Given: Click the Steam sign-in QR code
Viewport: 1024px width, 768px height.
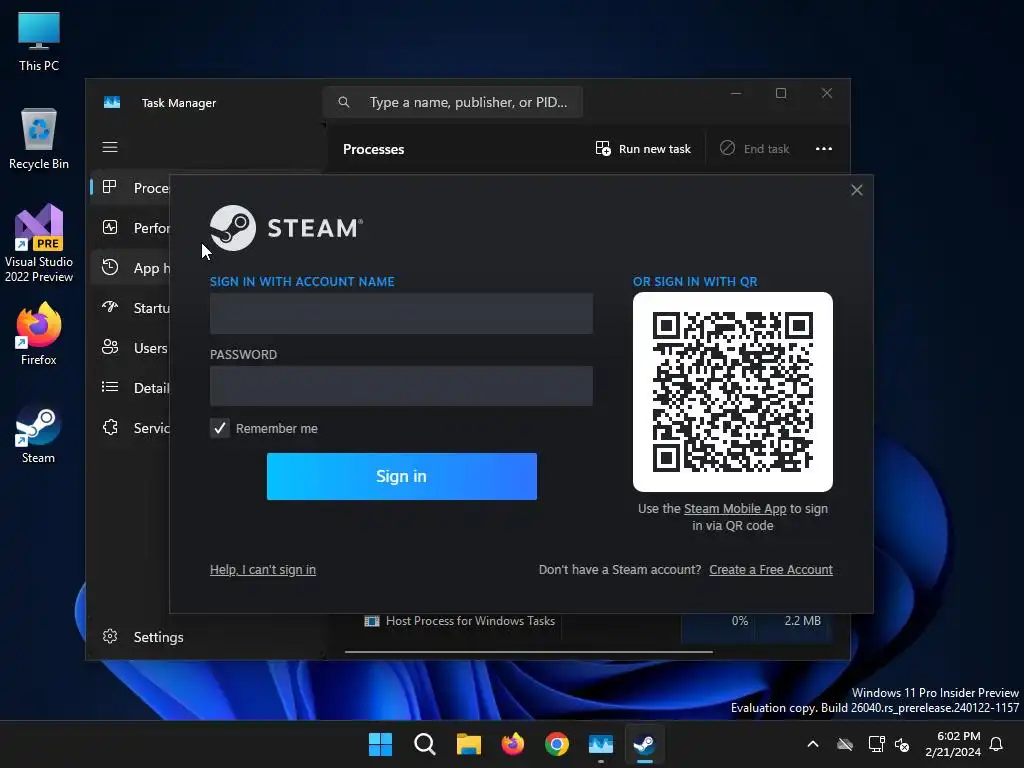Looking at the screenshot, I should [733, 392].
